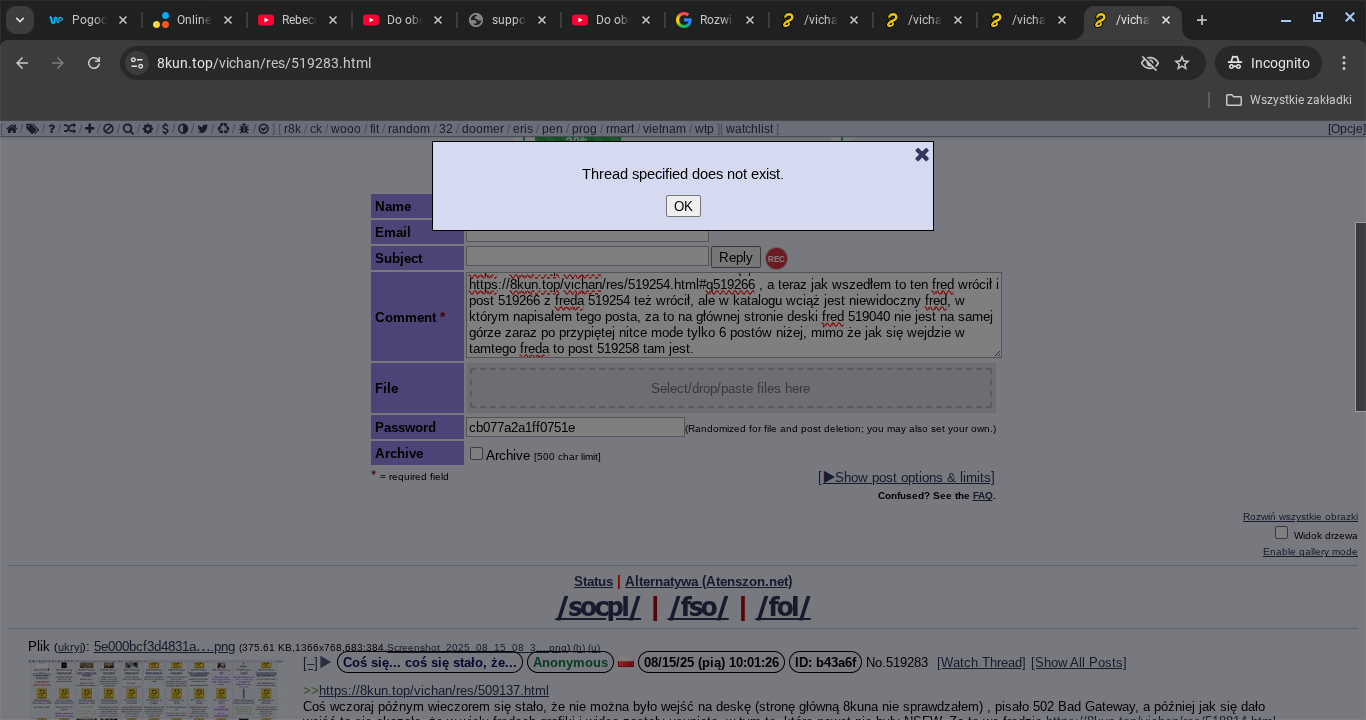The width and height of the screenshot is (1366, 720).
Task: Open the tab search dropdown chevron
Action: [20, 20]
